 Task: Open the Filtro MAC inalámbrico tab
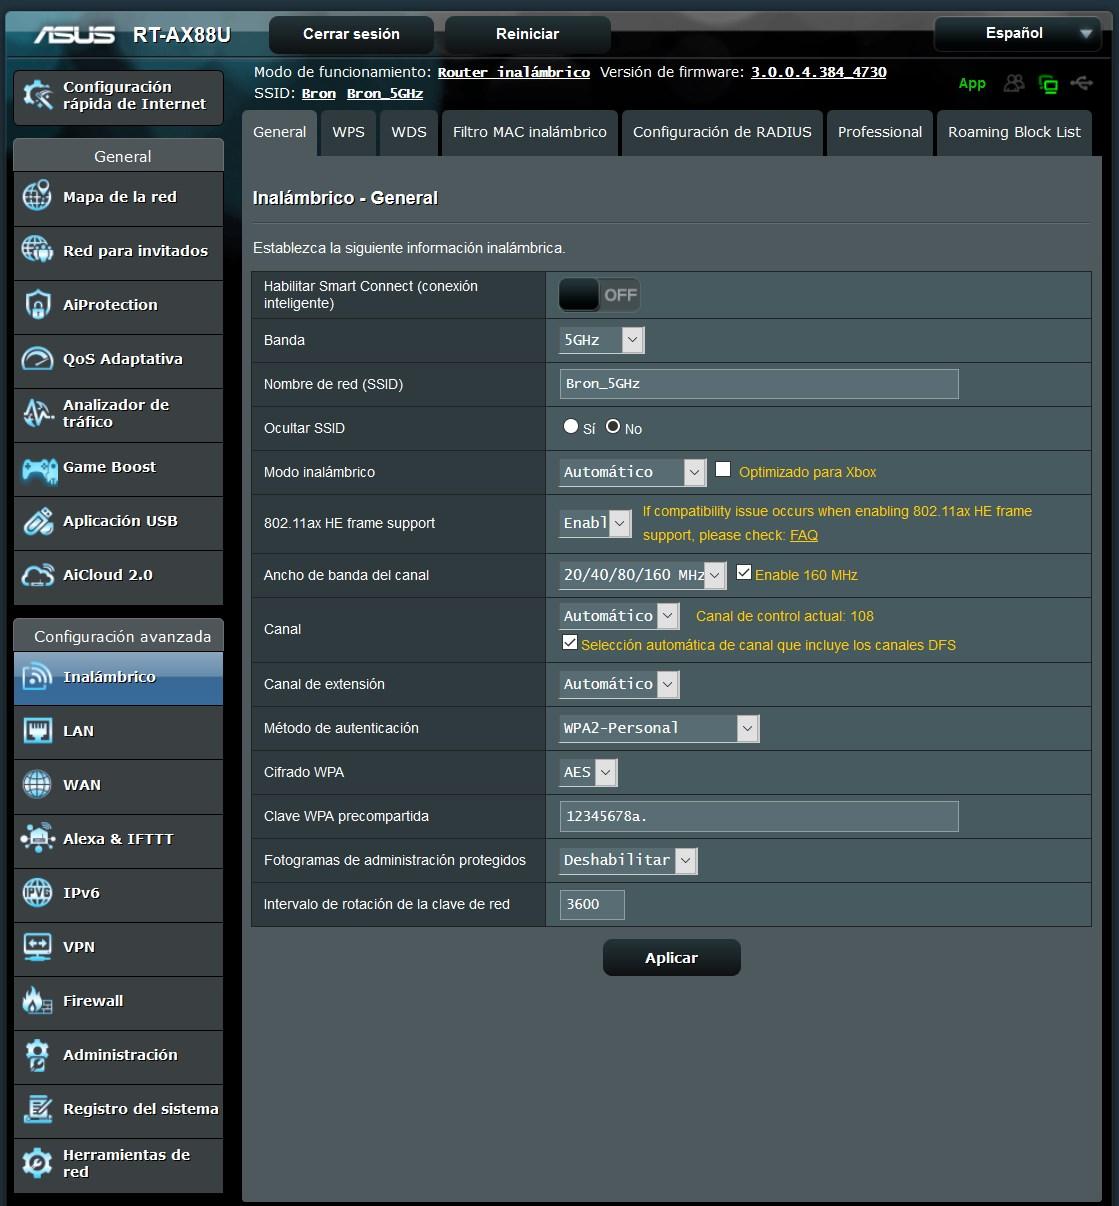point(529,132)
